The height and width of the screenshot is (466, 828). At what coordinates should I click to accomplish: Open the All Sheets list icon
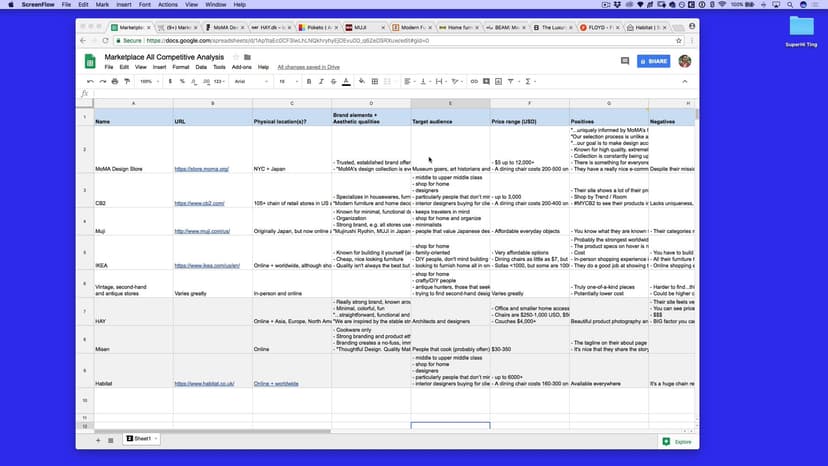[110, 440]
